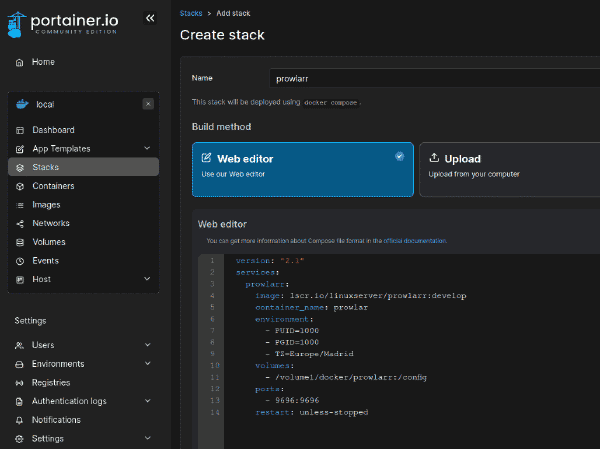Click the /volume1/docker/prowlarr volume line
This screenshot has width=600, height=449.
click(346, 377)
